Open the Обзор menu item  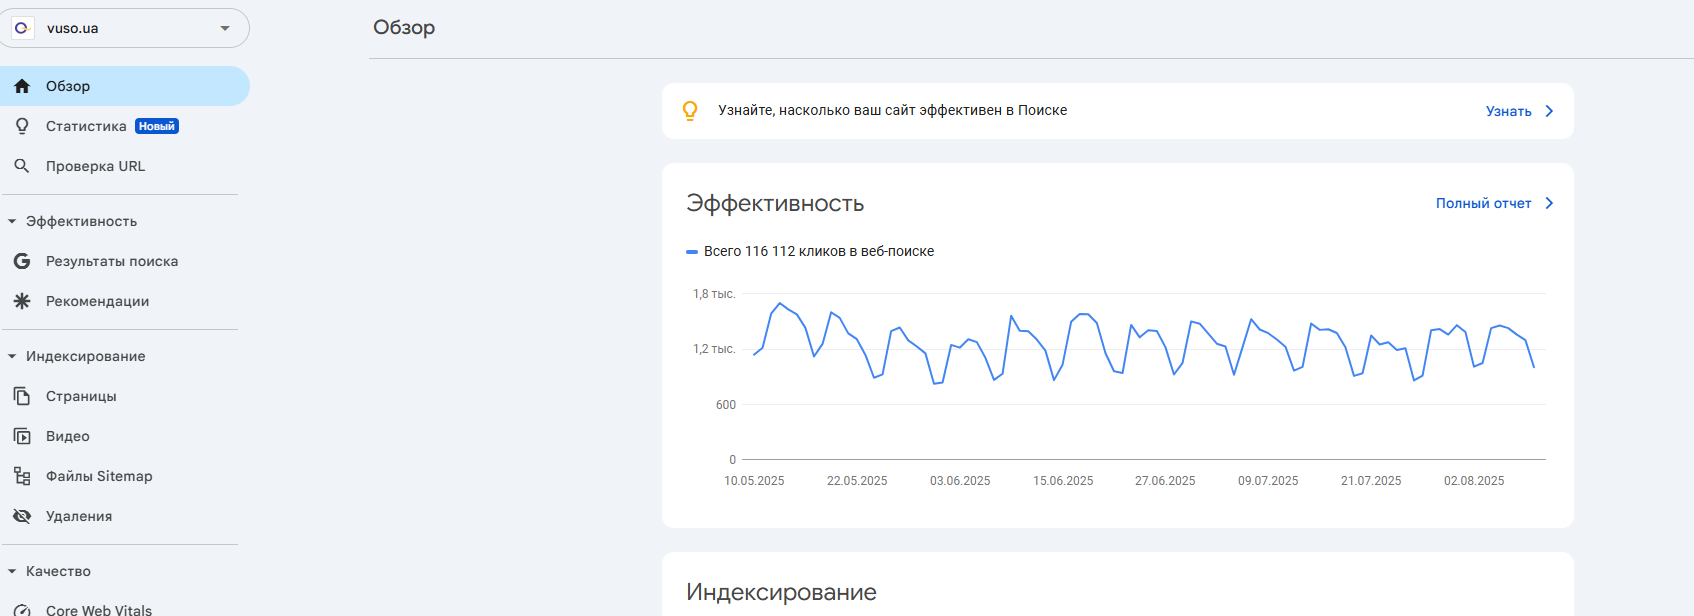[125, 86]
